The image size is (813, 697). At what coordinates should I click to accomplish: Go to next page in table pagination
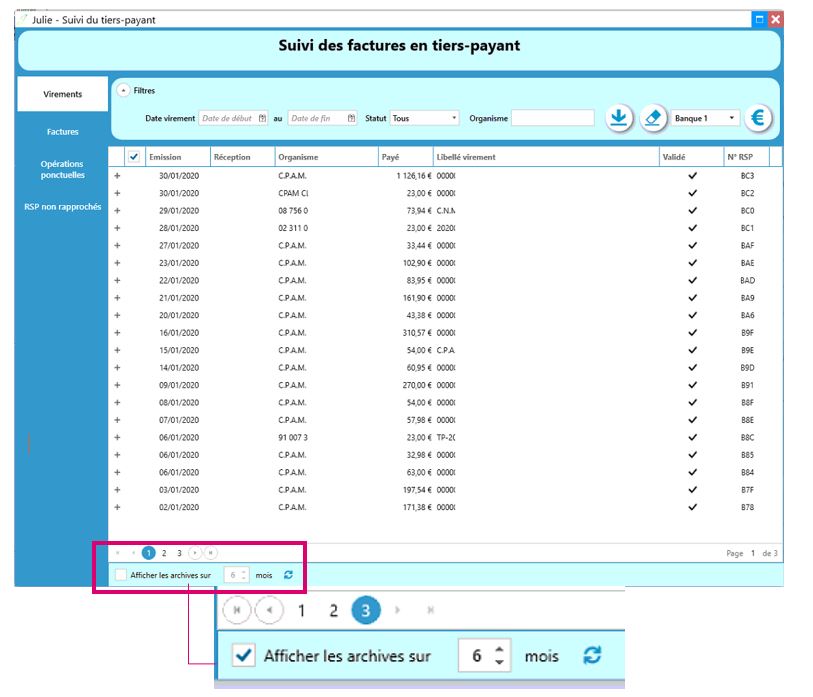point(195,553)
